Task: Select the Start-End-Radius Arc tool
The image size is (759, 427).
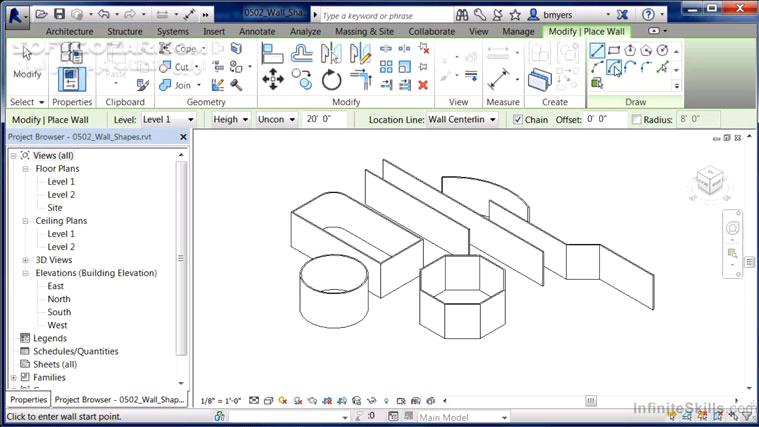Action: [x=597, y=67]
